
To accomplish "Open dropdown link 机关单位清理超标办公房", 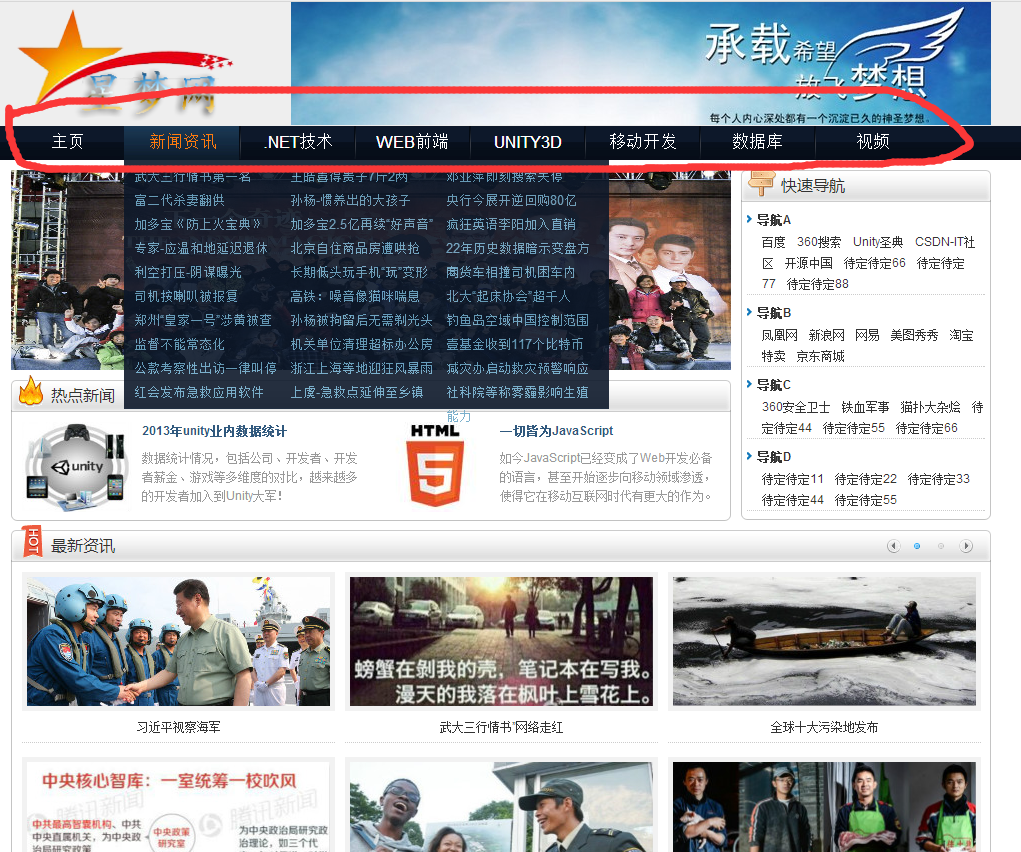I will point(361,345).
